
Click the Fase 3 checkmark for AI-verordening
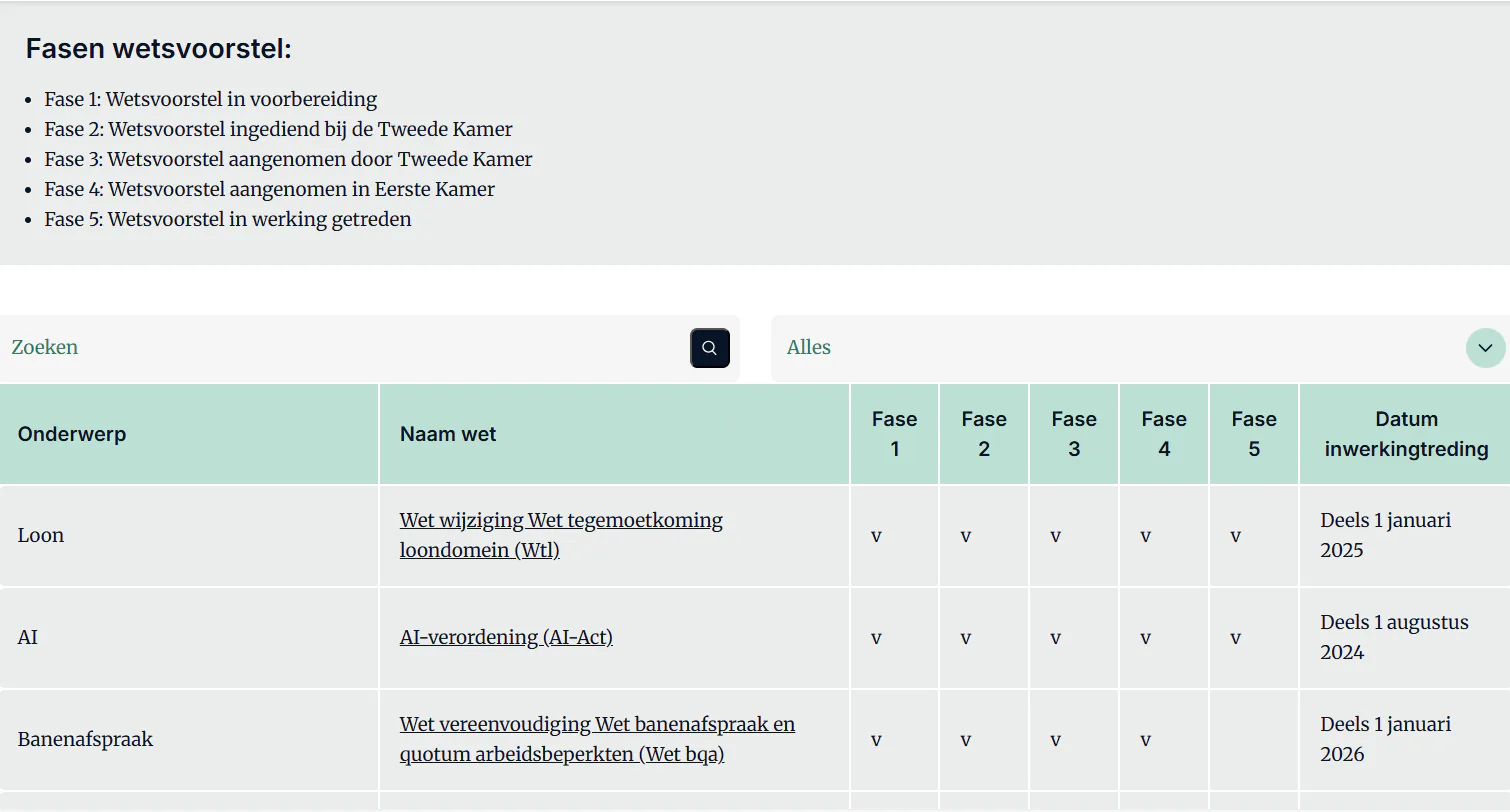1055,637
